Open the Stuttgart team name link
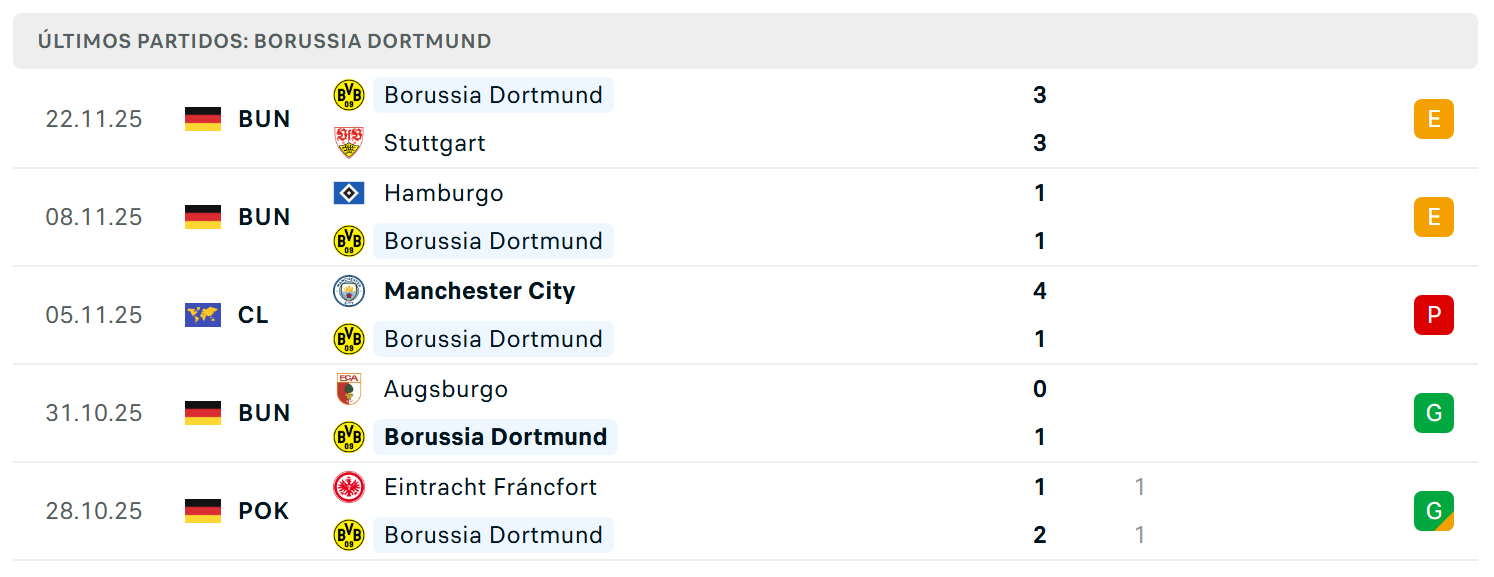The image size is (1494, 577). (434, 143)
